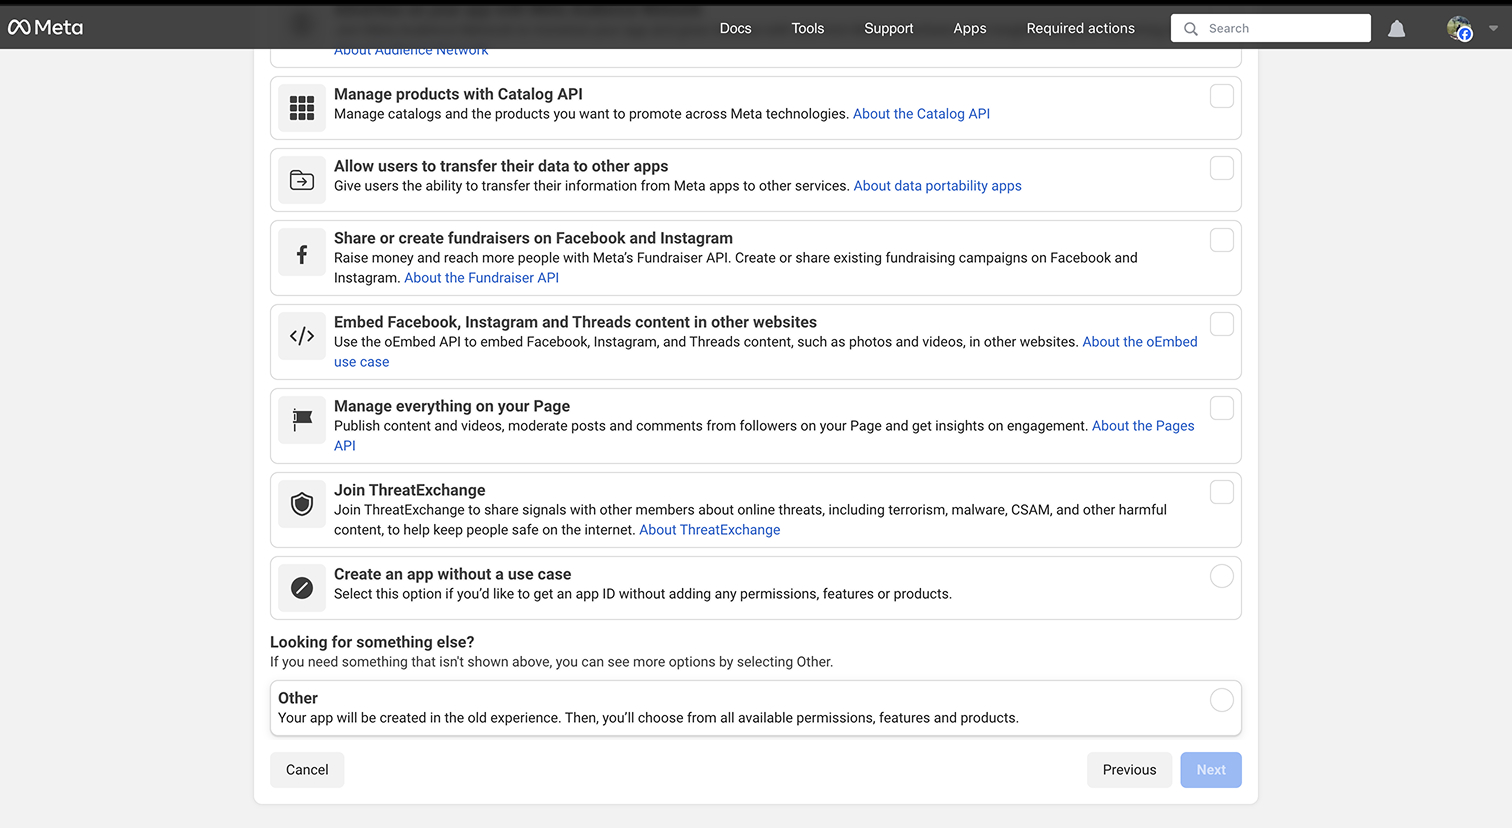Open the Docs menu

coord(735,28)
